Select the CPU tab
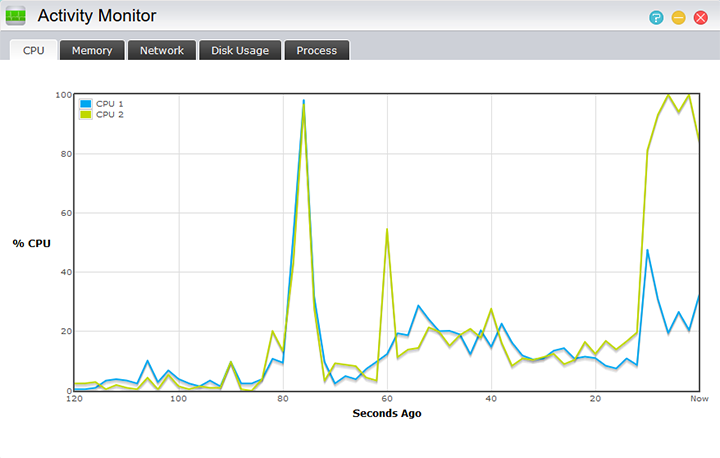Screen dimensions: 720x458 (33, 50)
